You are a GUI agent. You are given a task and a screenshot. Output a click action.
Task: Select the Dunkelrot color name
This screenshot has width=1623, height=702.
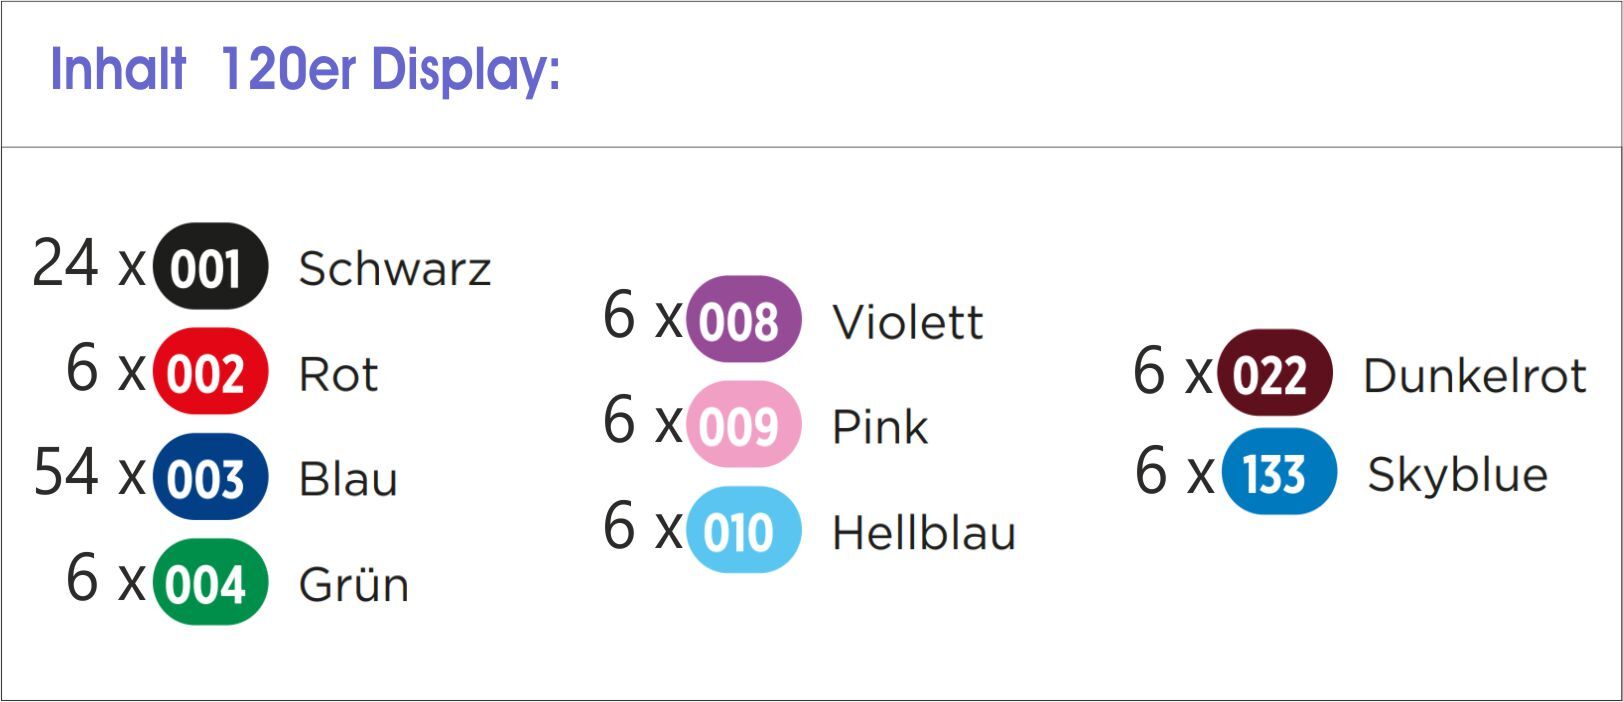pyautogui.click(x=1474, y=375)
